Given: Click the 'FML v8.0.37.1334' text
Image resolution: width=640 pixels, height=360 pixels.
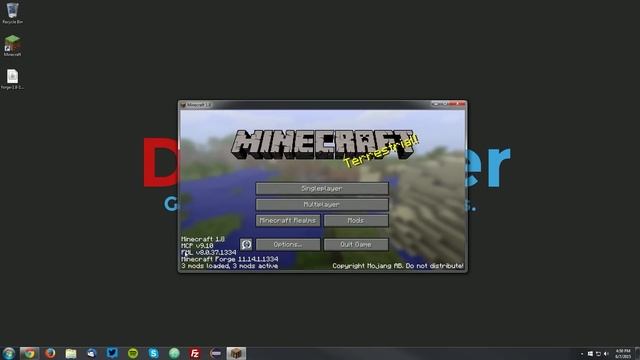Looking at the screenshot, I should coord(209,253).
